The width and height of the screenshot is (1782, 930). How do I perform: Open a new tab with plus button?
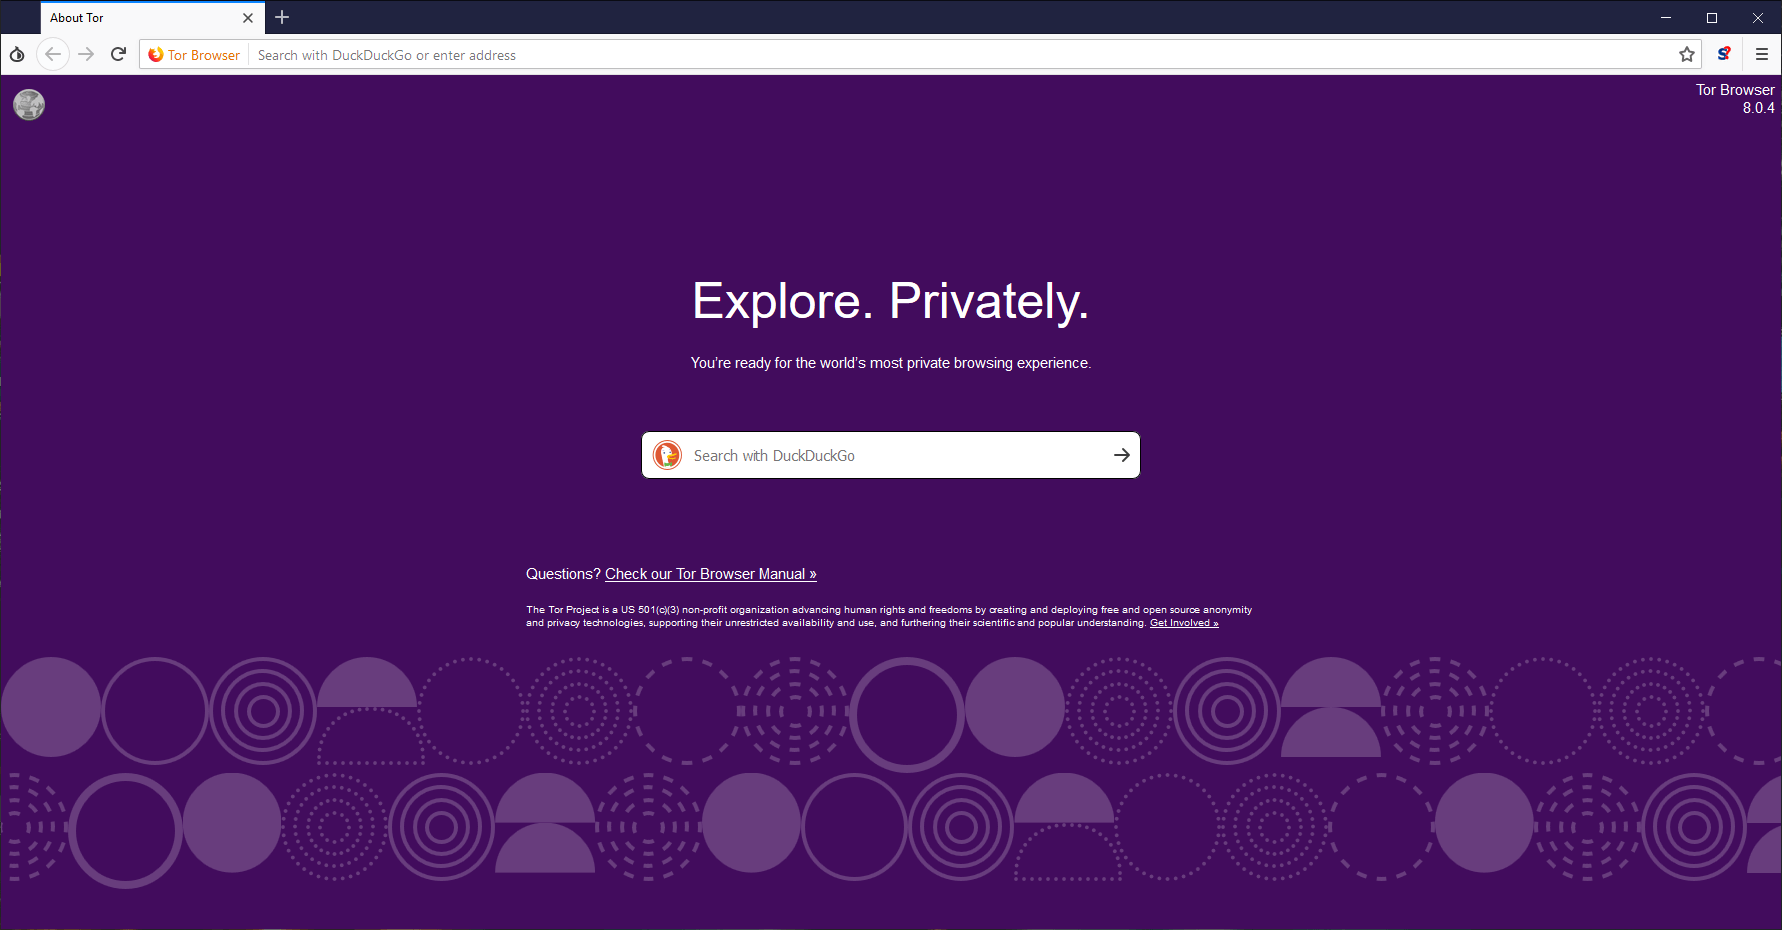pyautogui.click(x=282, y=17)
